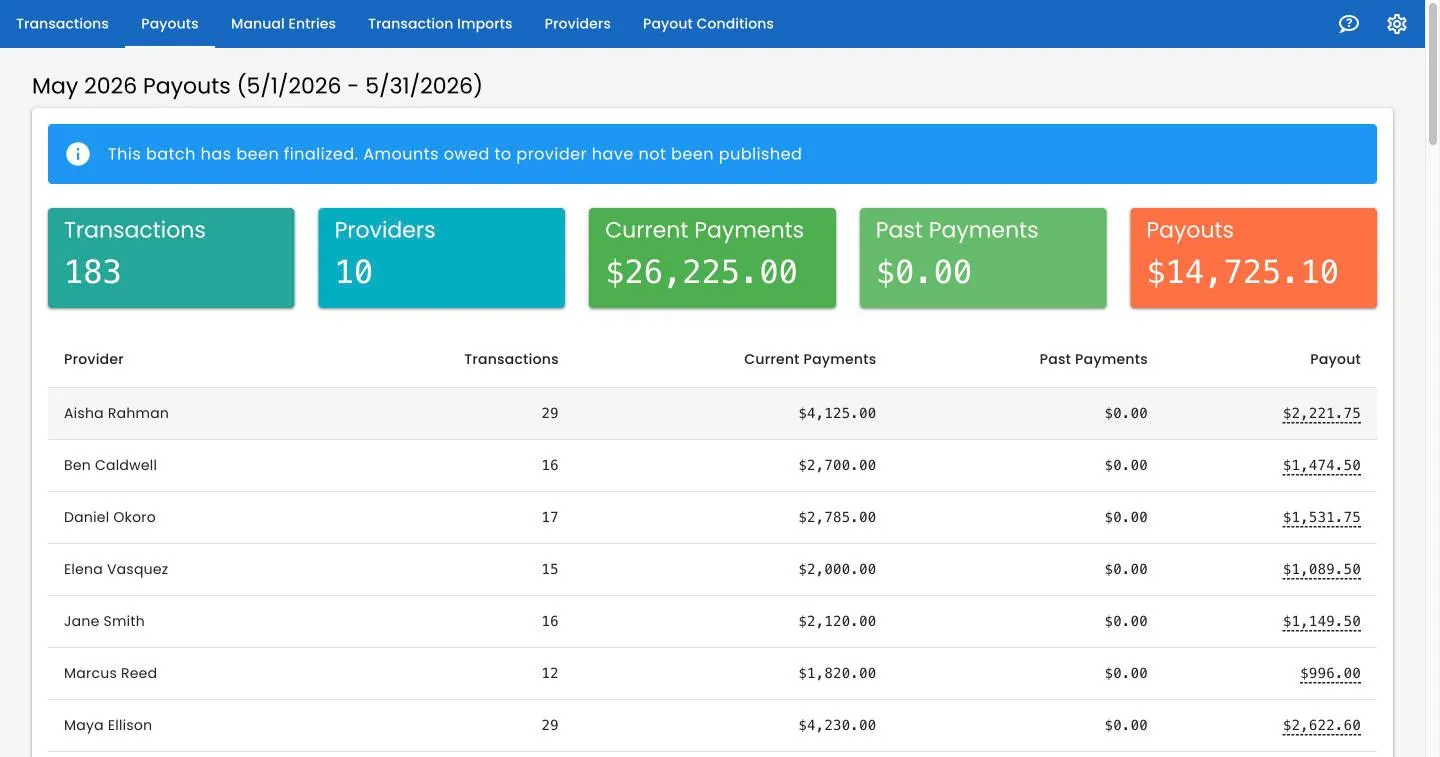This screenshot has width=1440, height=757.
Task: Click the Provider column header
Action: coord(94,359)
